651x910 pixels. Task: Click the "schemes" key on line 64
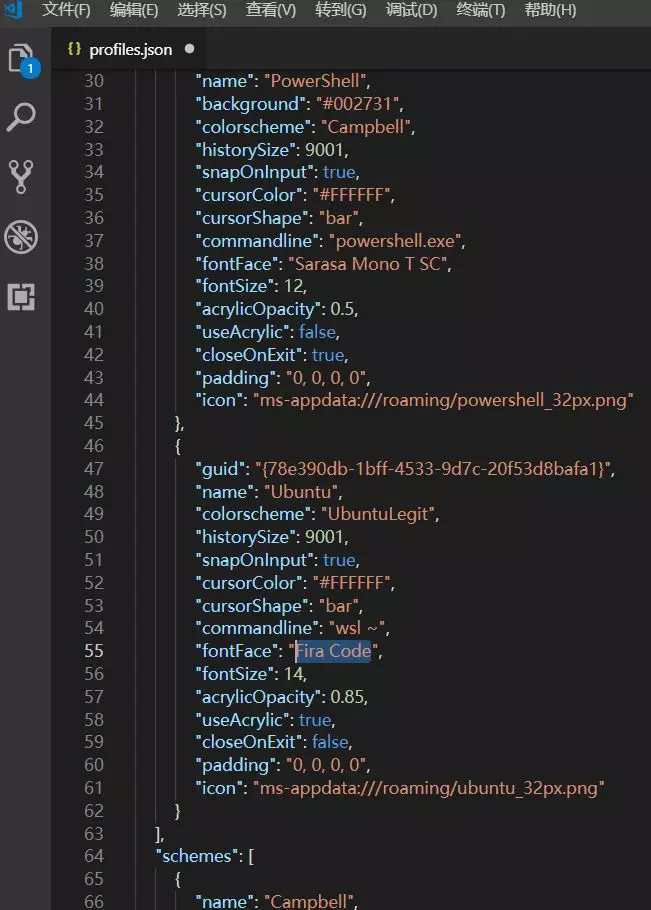click(x=196, y=856)
